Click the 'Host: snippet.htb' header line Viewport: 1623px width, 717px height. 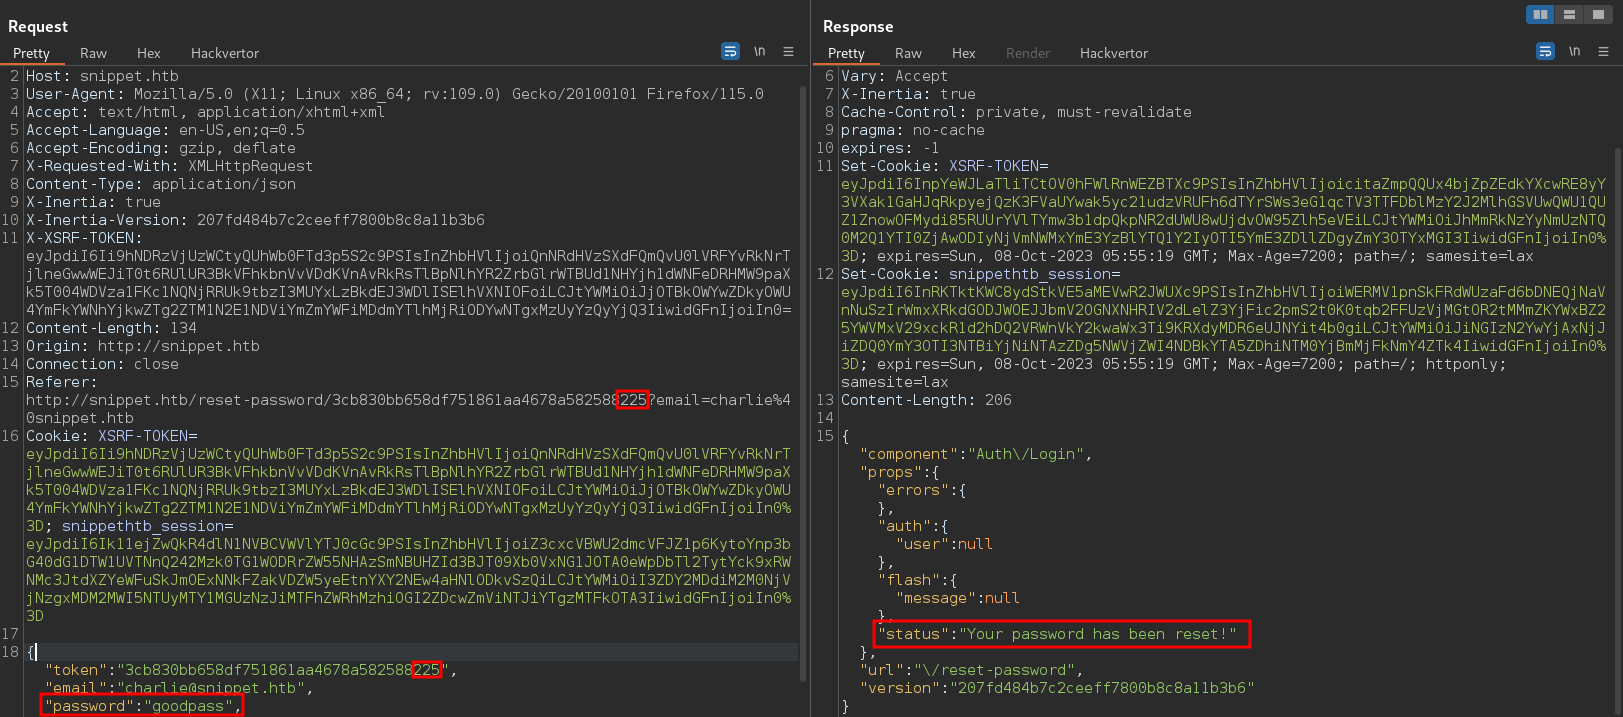102,76
